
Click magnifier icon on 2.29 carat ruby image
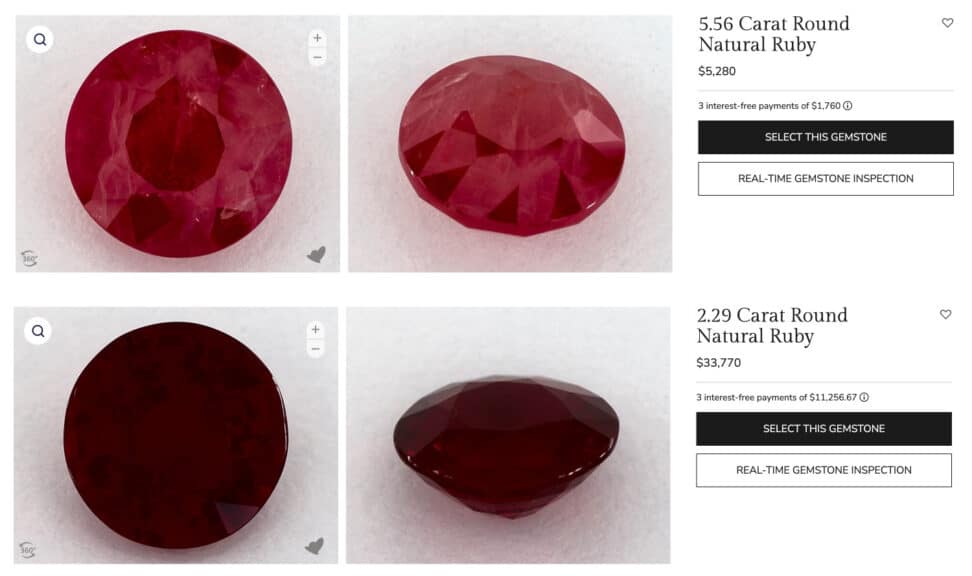tap(38, 331)
